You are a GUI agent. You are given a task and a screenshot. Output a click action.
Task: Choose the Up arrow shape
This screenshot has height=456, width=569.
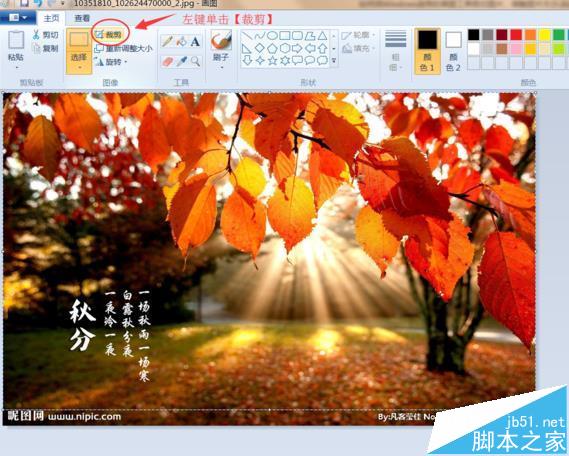coord(322,48)
